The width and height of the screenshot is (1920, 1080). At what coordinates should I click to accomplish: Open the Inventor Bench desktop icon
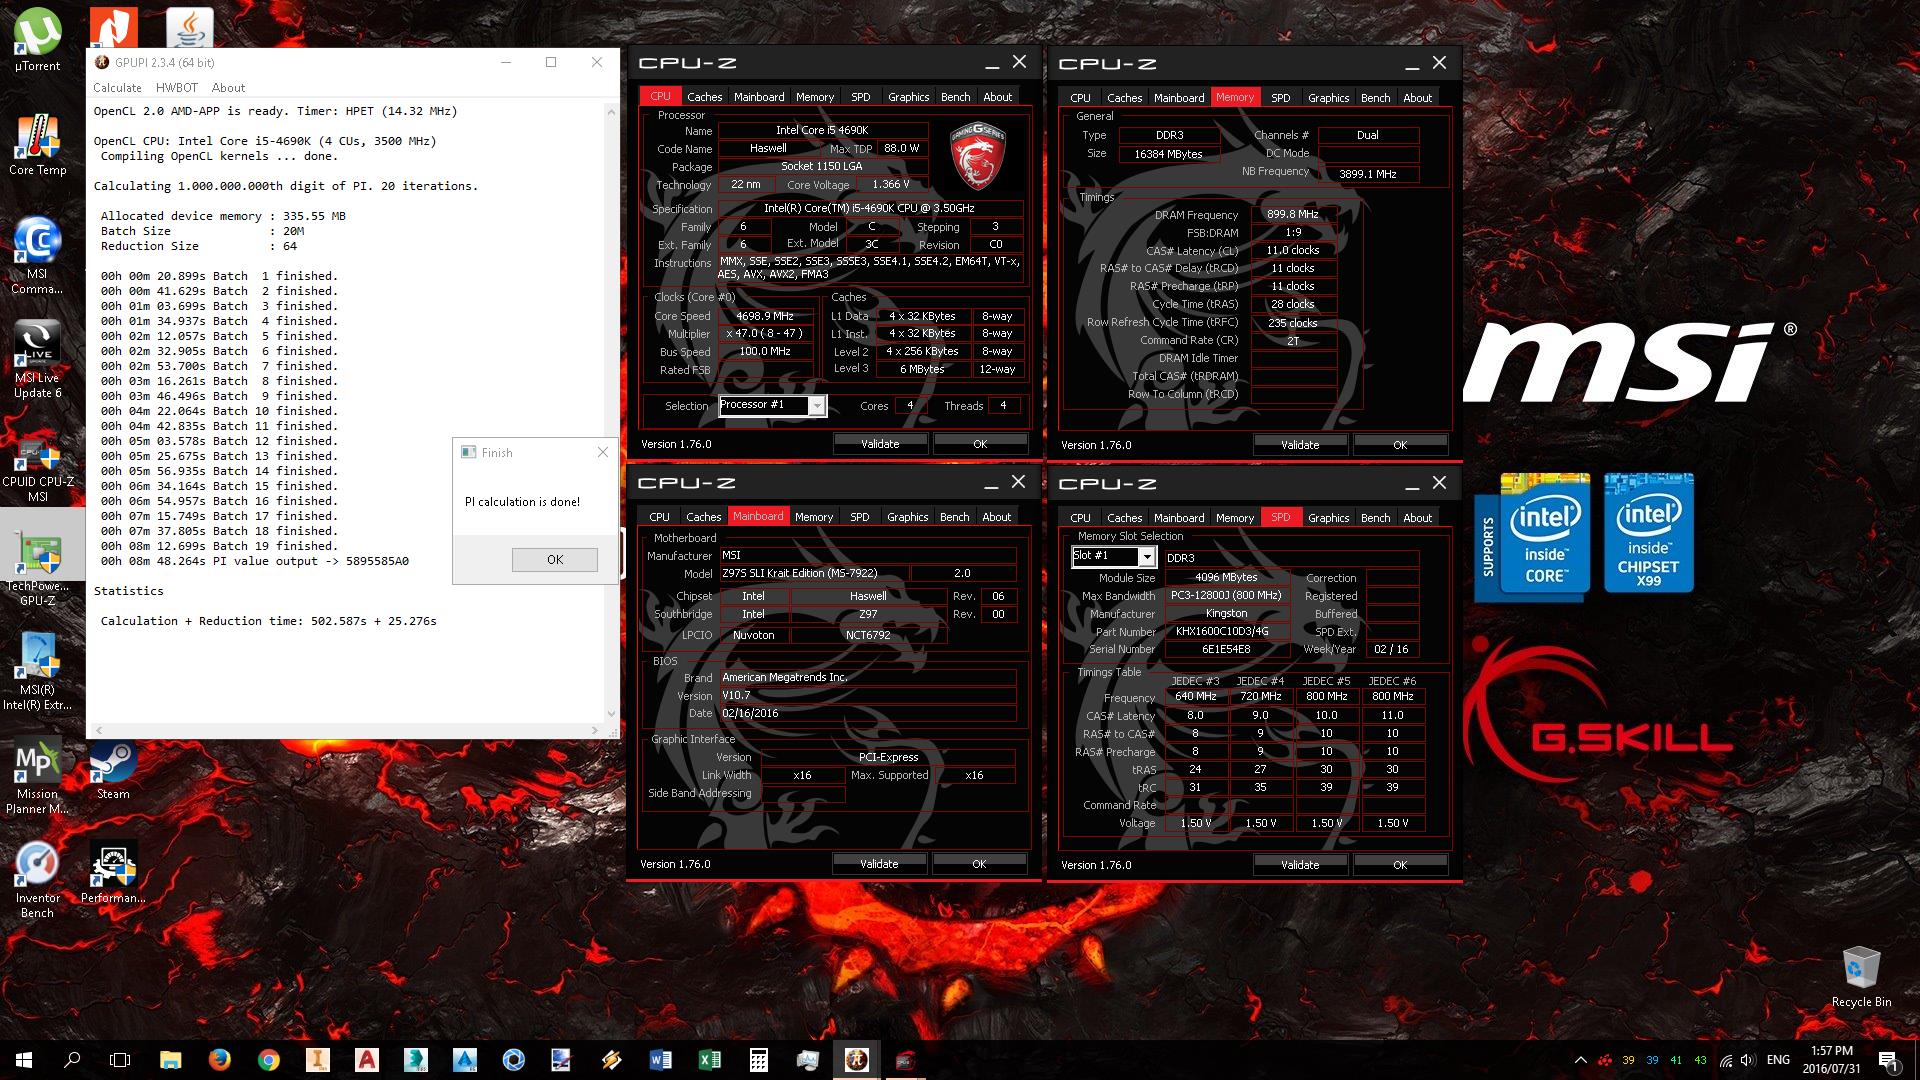(x=37, y=880)
